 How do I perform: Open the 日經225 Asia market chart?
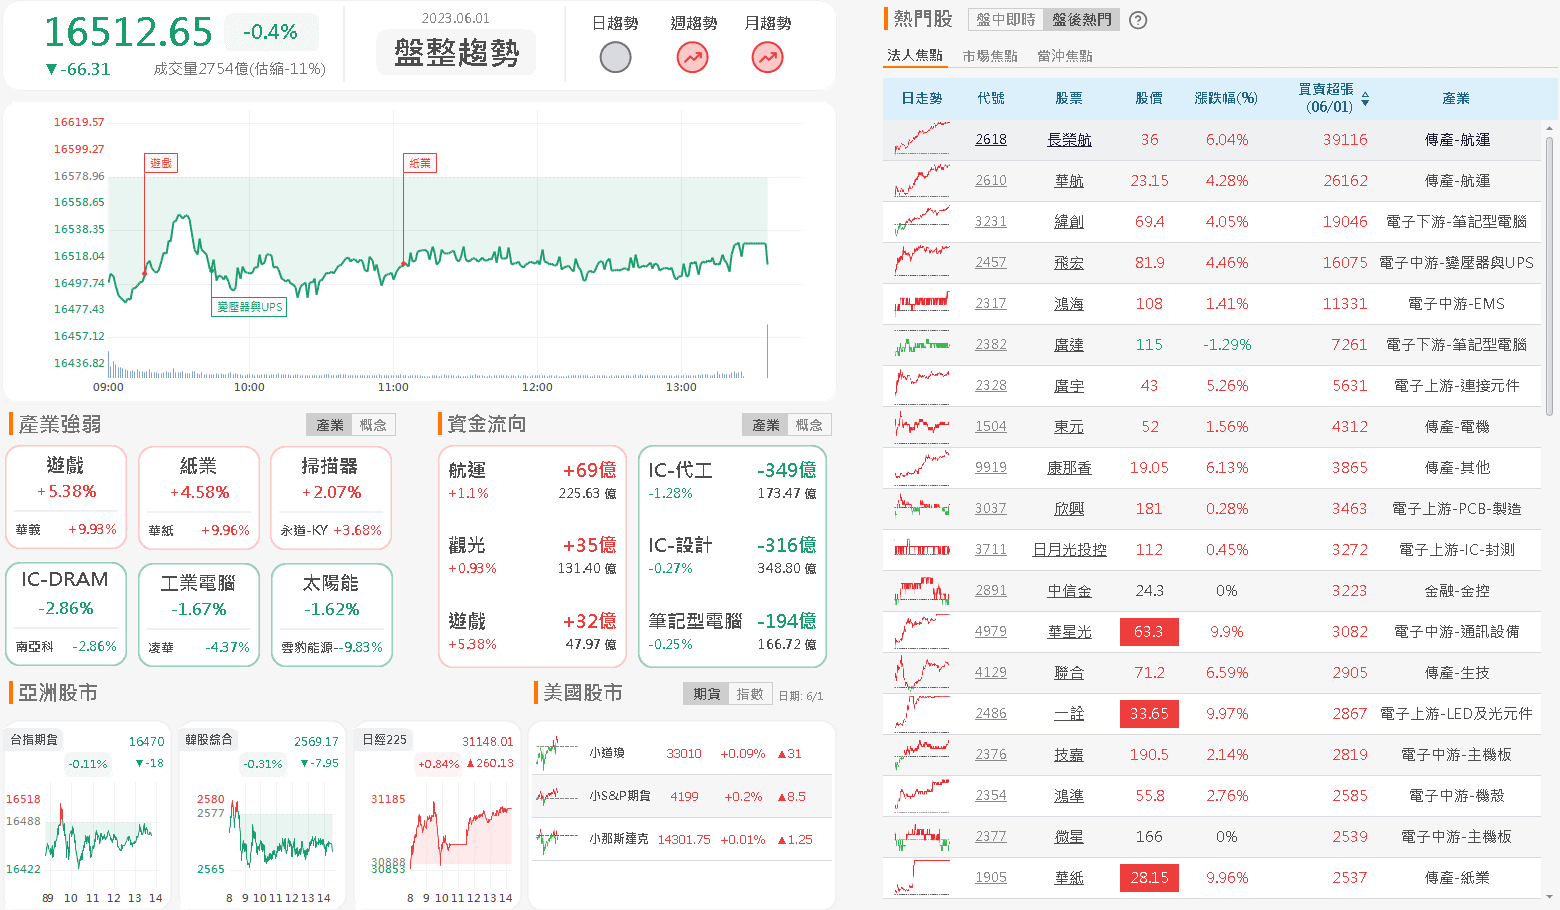point(437,816)
